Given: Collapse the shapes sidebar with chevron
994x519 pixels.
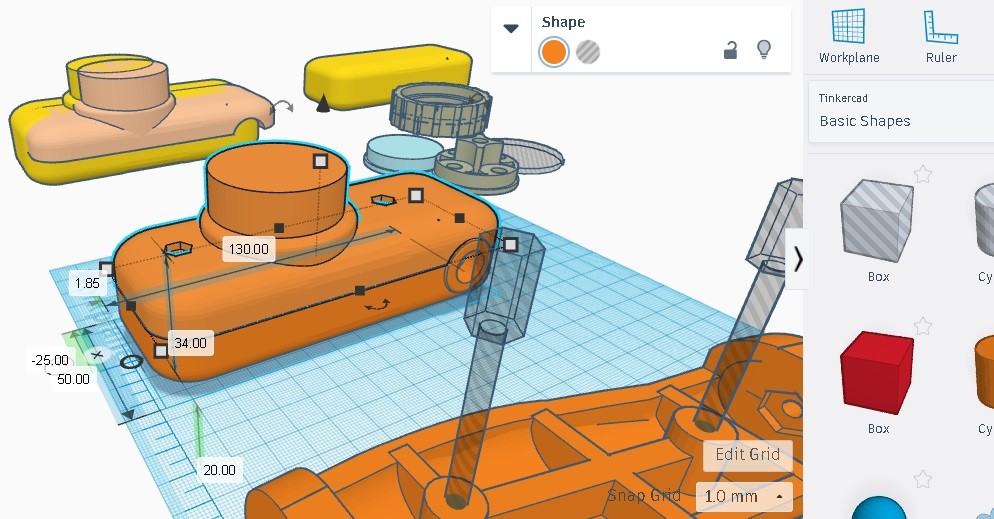Looking at the screenshot, I should pos(797,259).
